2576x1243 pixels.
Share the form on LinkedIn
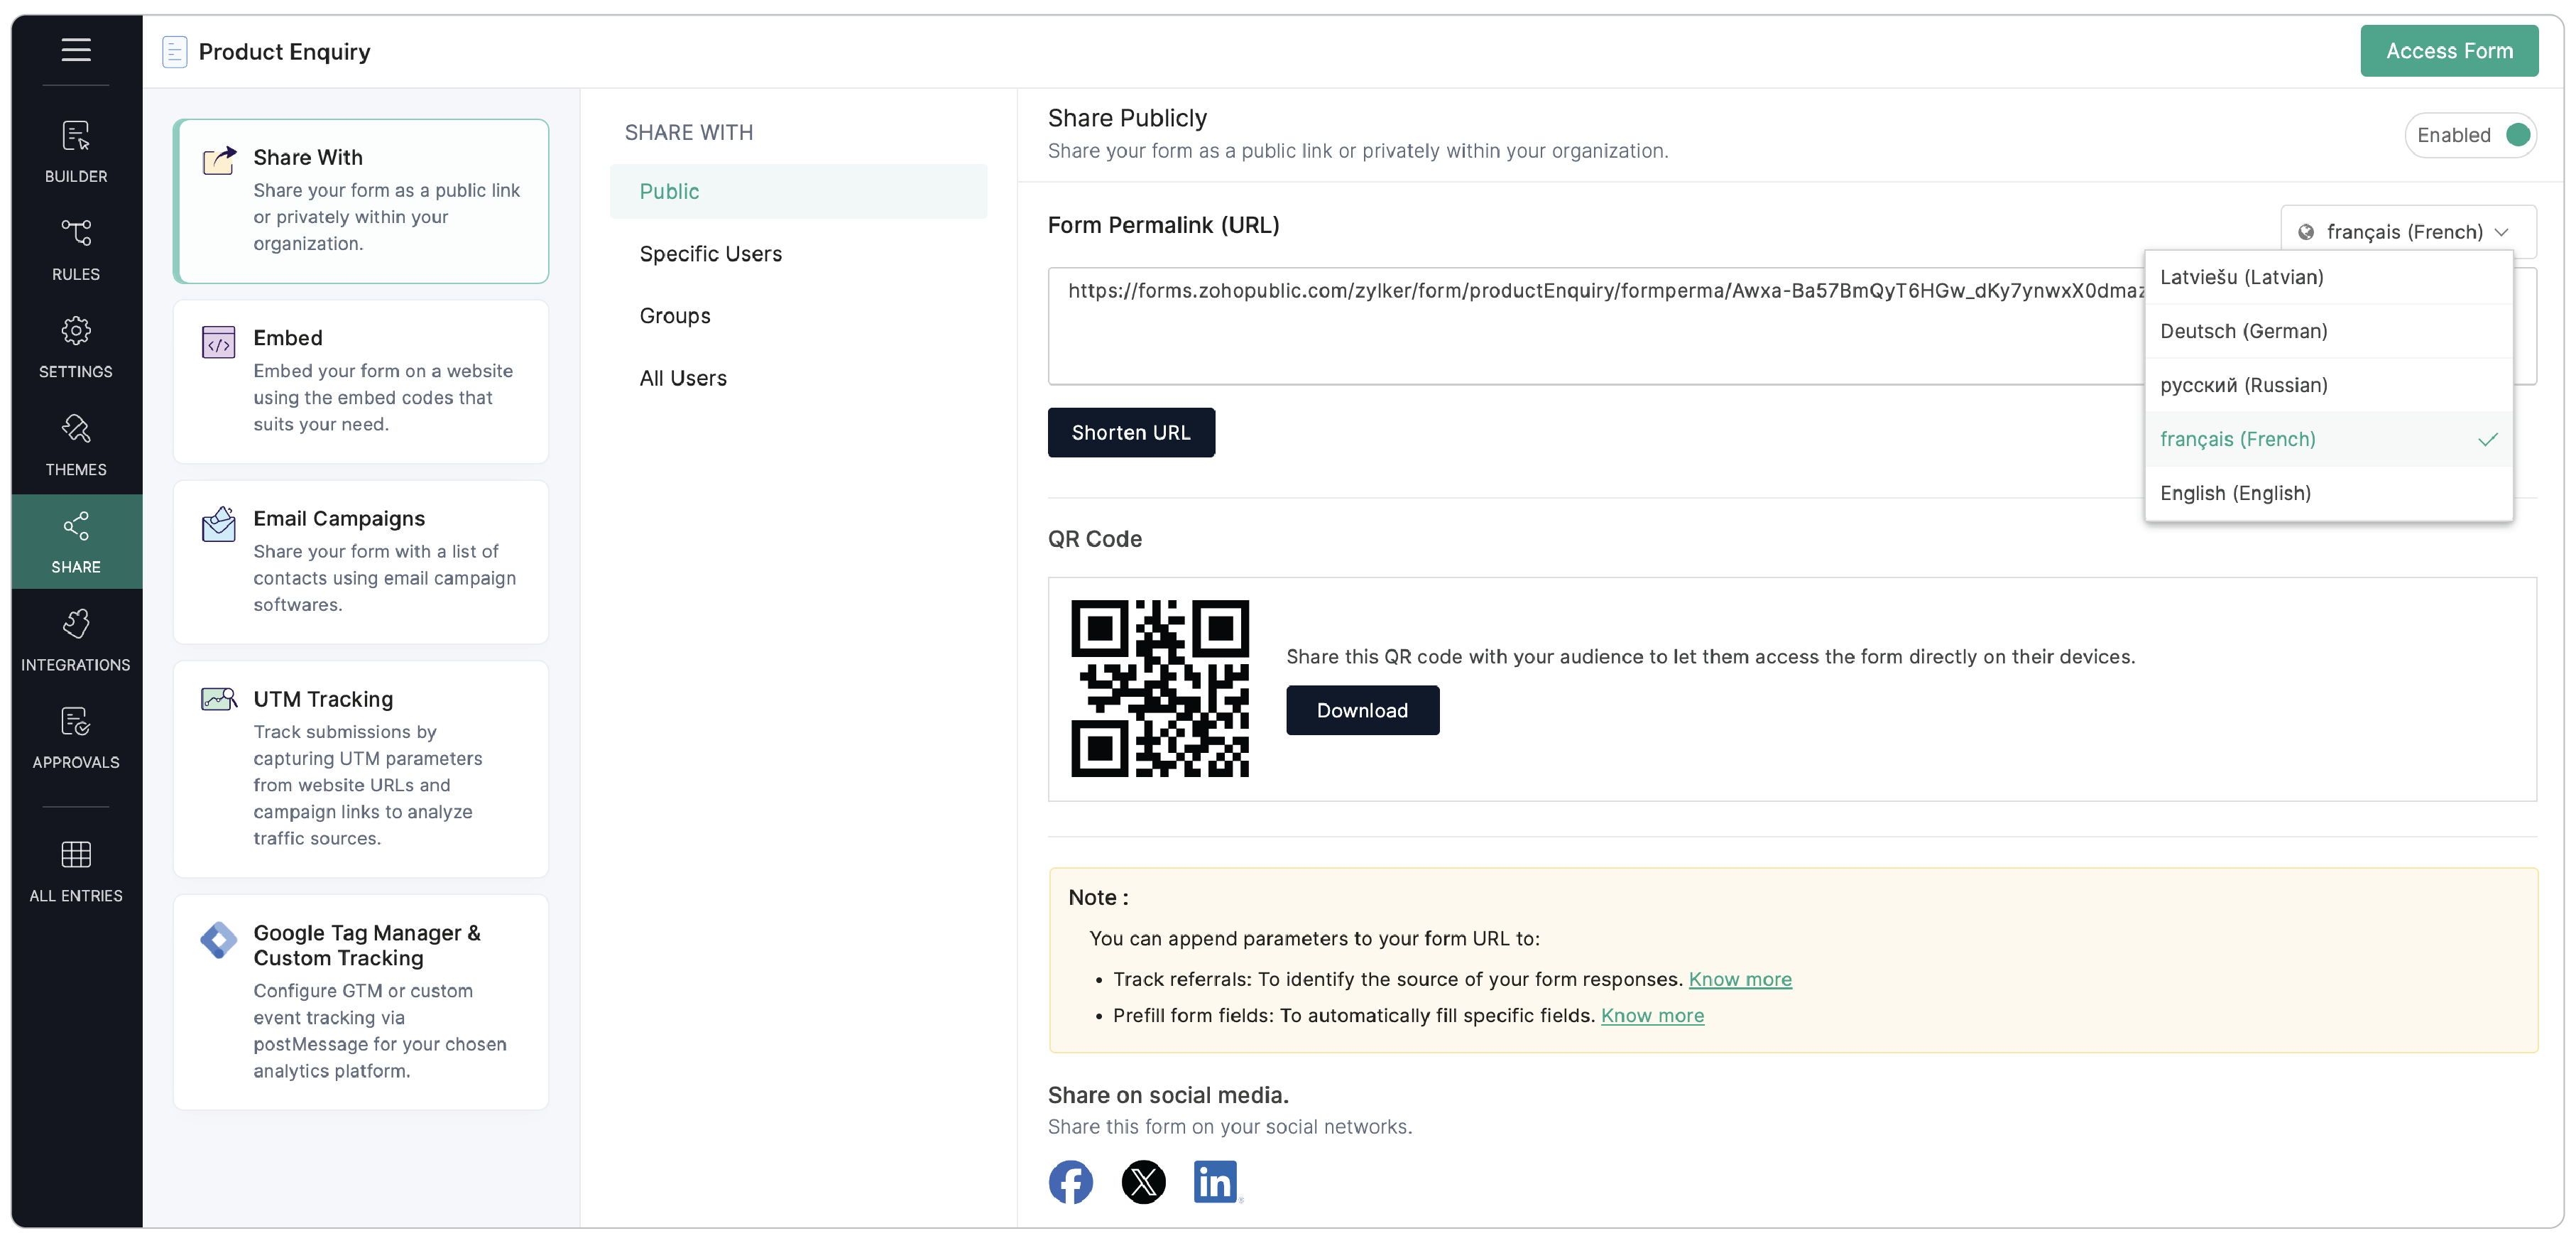click(1216, 1182)
